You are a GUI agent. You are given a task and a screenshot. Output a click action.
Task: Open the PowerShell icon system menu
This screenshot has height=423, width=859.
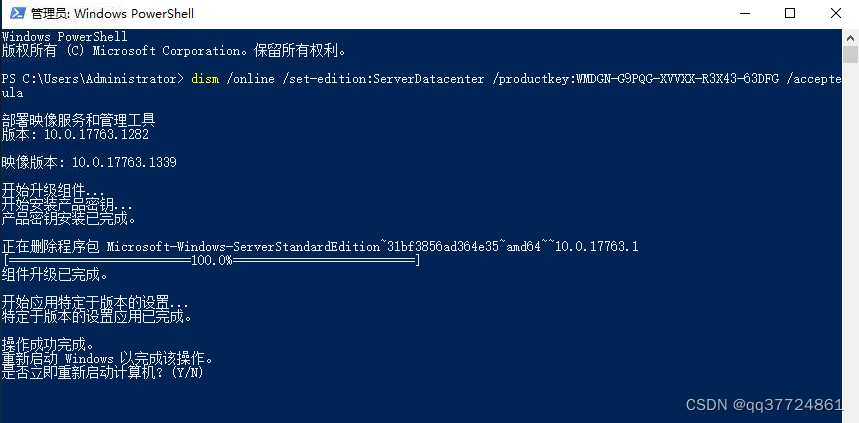click(17, 13)
